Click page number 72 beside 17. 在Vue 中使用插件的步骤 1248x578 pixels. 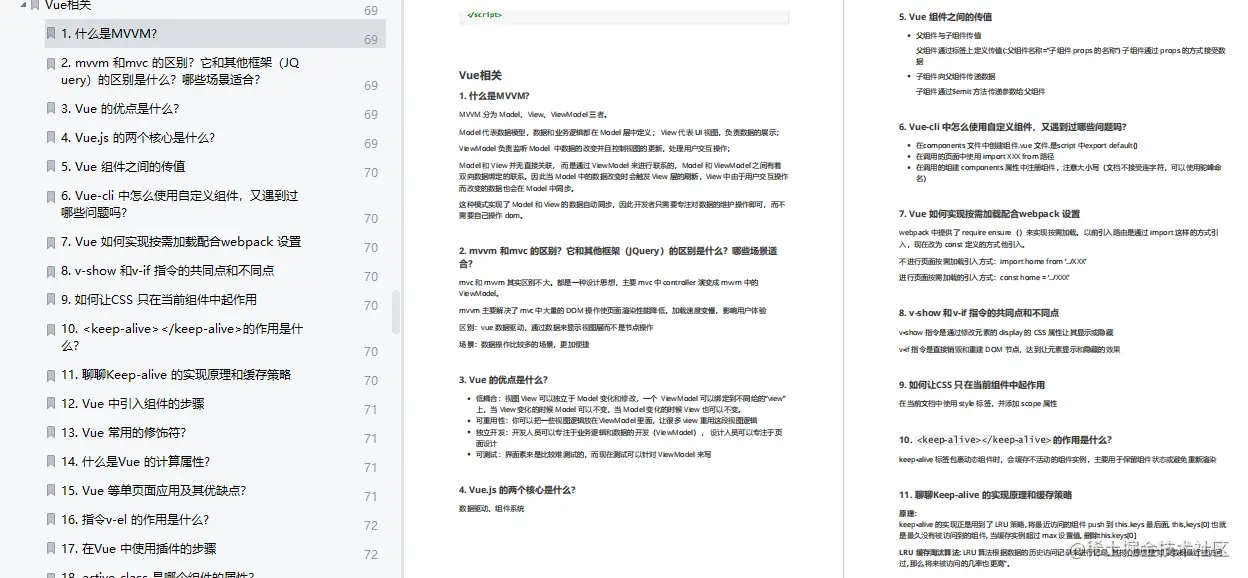pyautogui.click(x=371, y=555)
